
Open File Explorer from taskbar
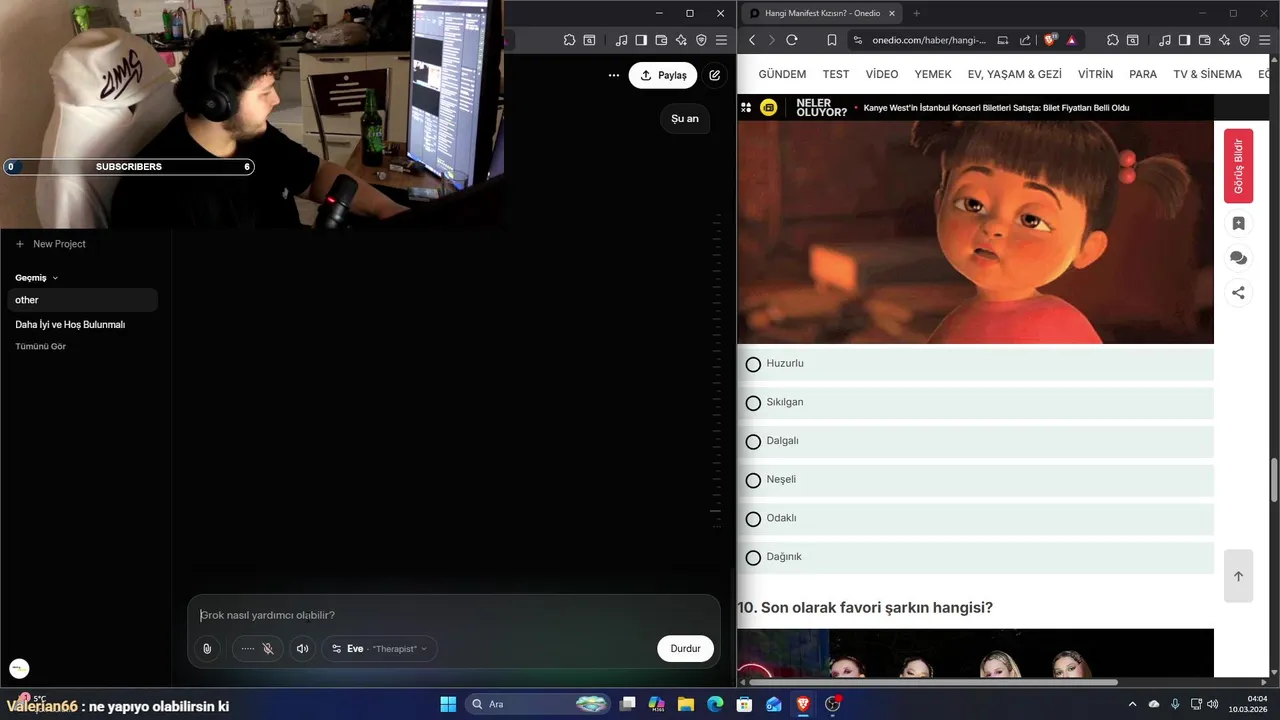[x=686, y=704]
